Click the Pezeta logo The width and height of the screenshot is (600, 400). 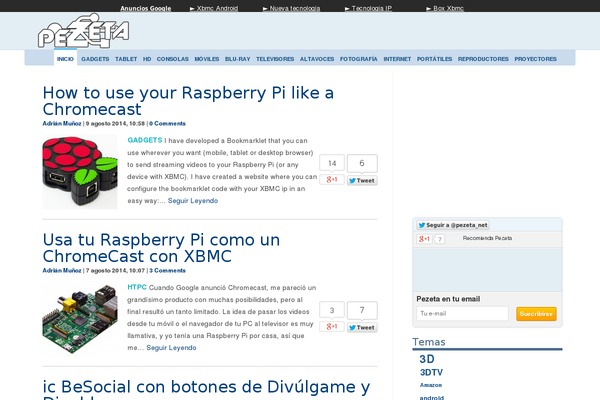tap(83, 31)
